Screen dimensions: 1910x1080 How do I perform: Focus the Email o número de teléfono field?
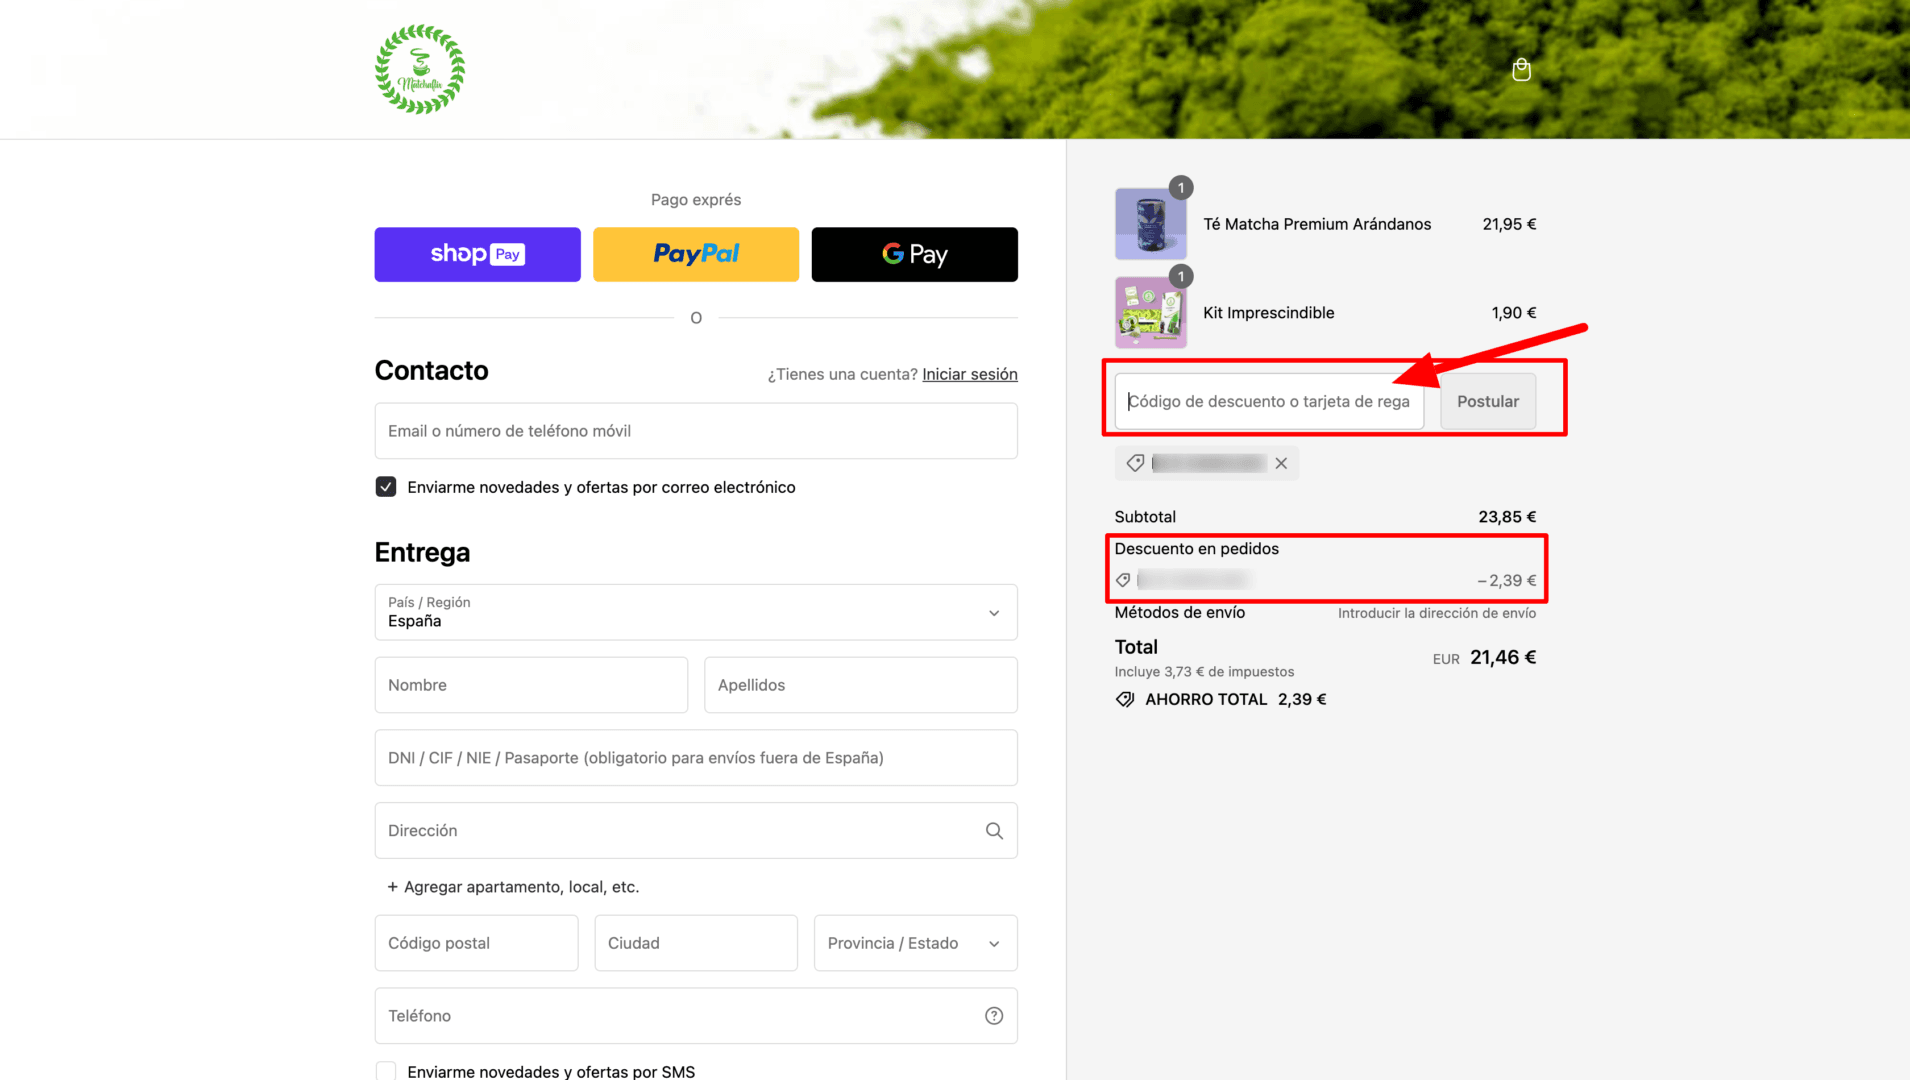tap(696, 431)
